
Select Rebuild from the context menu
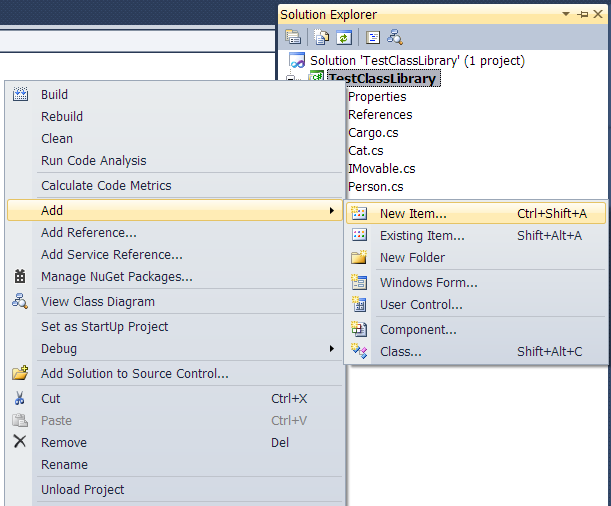[x=62, y=116]
